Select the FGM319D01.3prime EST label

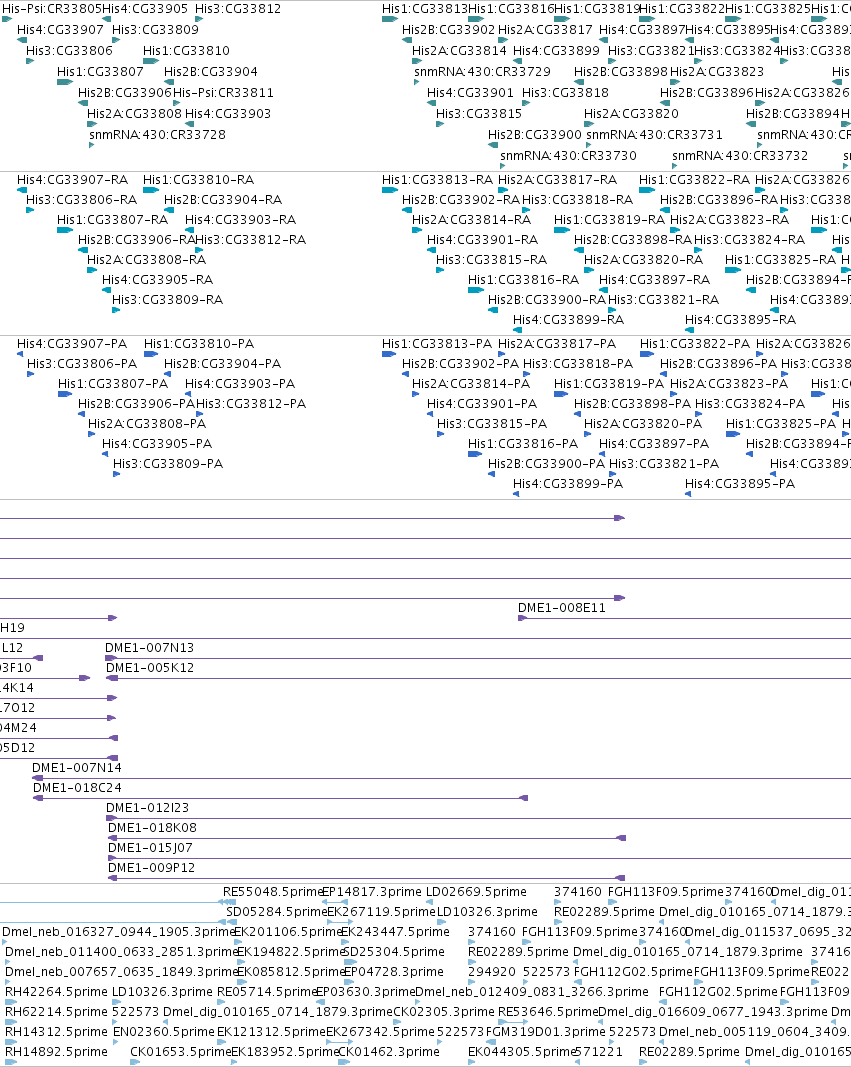pos(546,1032)
